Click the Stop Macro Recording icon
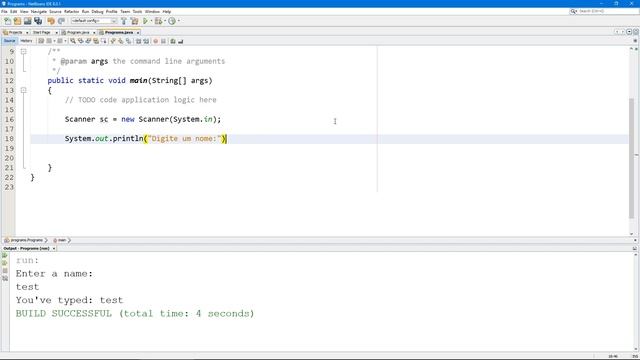The image size is (640, 360). pyautogui.click(x=163, y=41)
